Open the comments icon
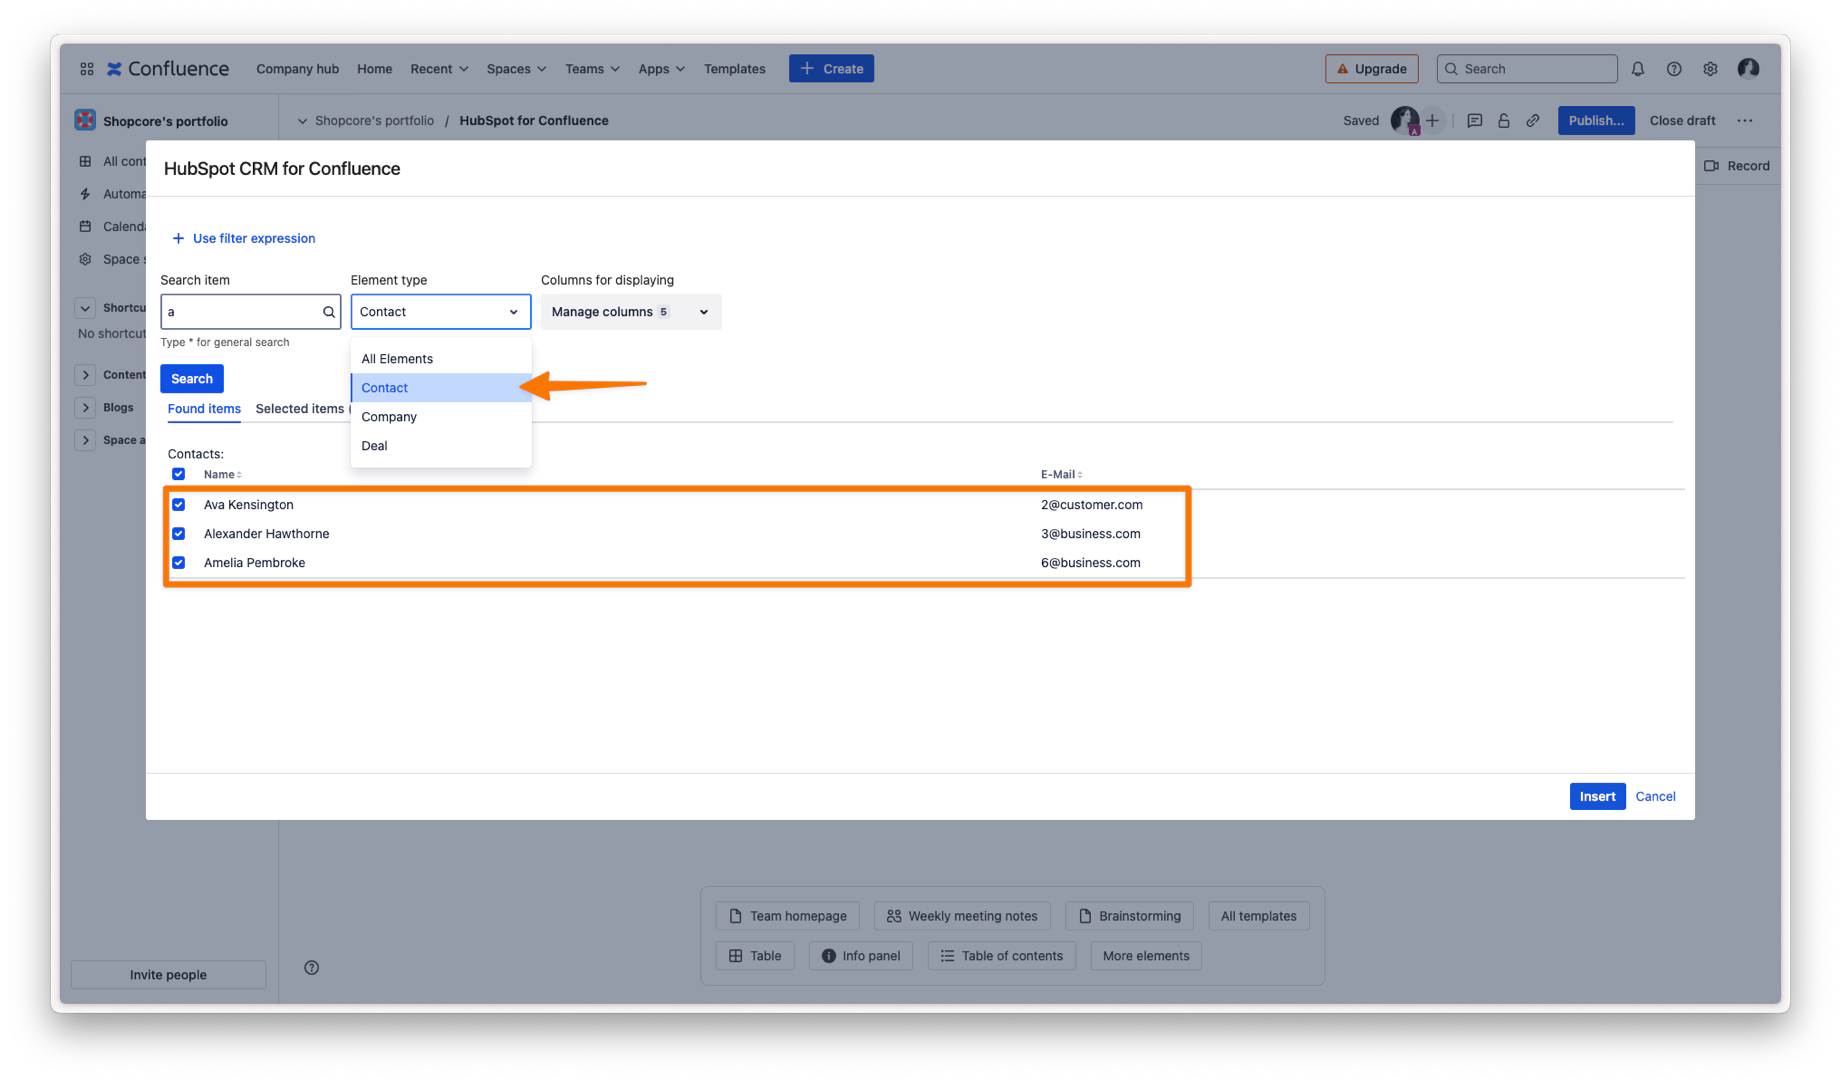Screen dimensions: 1841x1080 [1474, 121]
